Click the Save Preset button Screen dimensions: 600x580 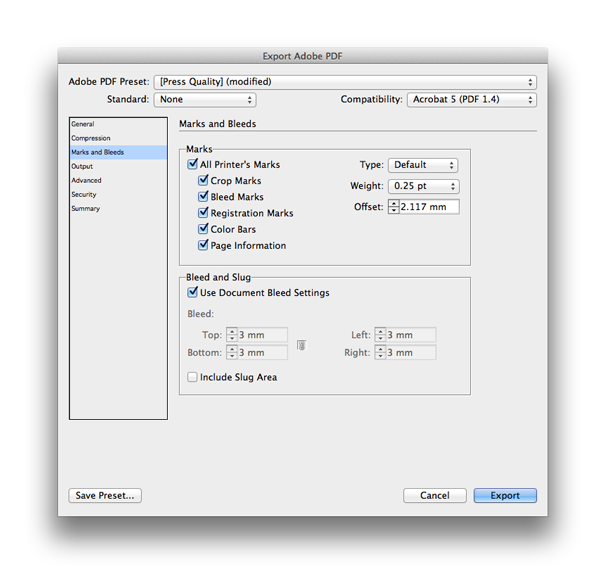[105, 495]
